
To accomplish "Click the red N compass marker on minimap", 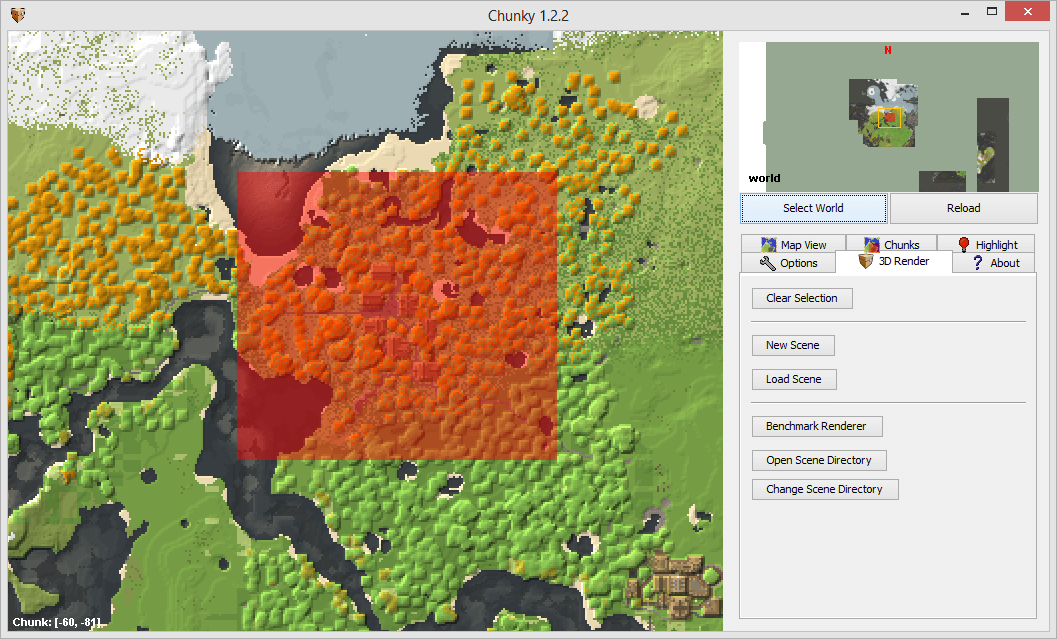I will point(888,50).
